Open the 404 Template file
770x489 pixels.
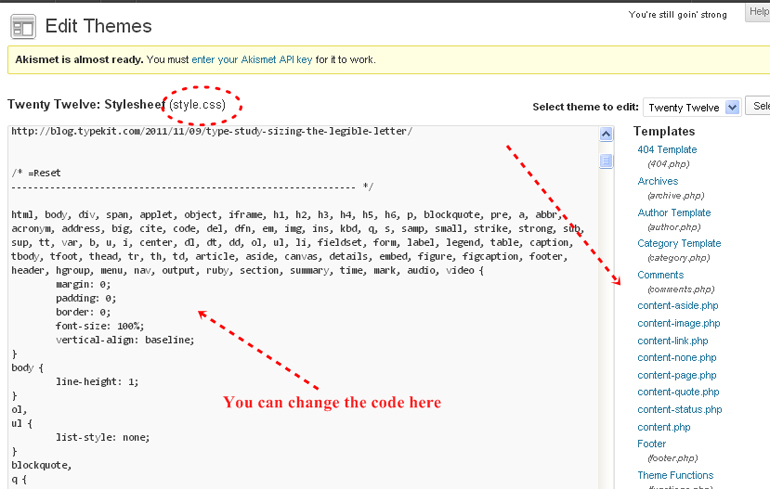(667, 150)
